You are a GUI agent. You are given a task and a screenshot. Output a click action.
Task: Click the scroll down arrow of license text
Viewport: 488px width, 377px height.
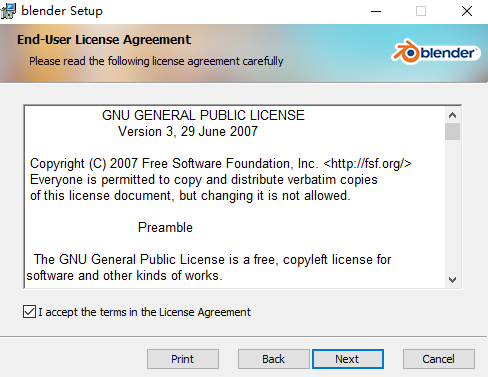(x=452, y=280)
